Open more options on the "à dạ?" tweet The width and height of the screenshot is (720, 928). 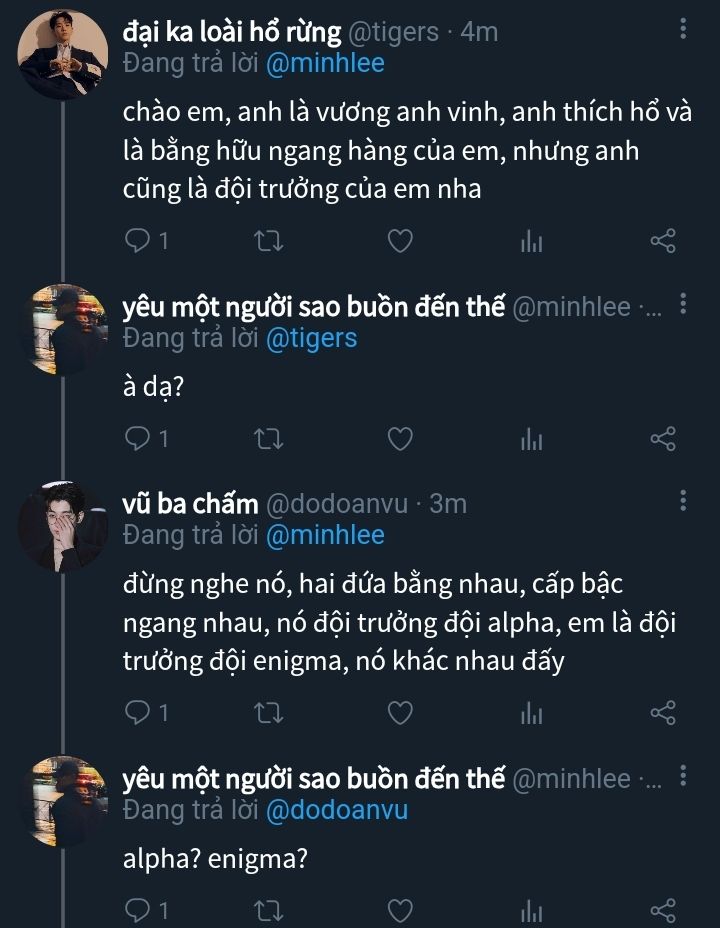683,305
